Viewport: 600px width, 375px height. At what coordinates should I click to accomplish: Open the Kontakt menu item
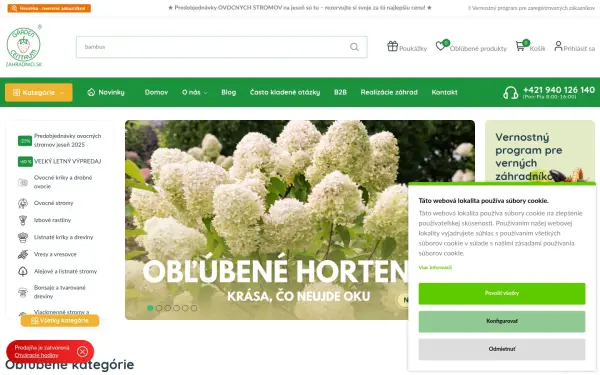[x=444, y=92]
